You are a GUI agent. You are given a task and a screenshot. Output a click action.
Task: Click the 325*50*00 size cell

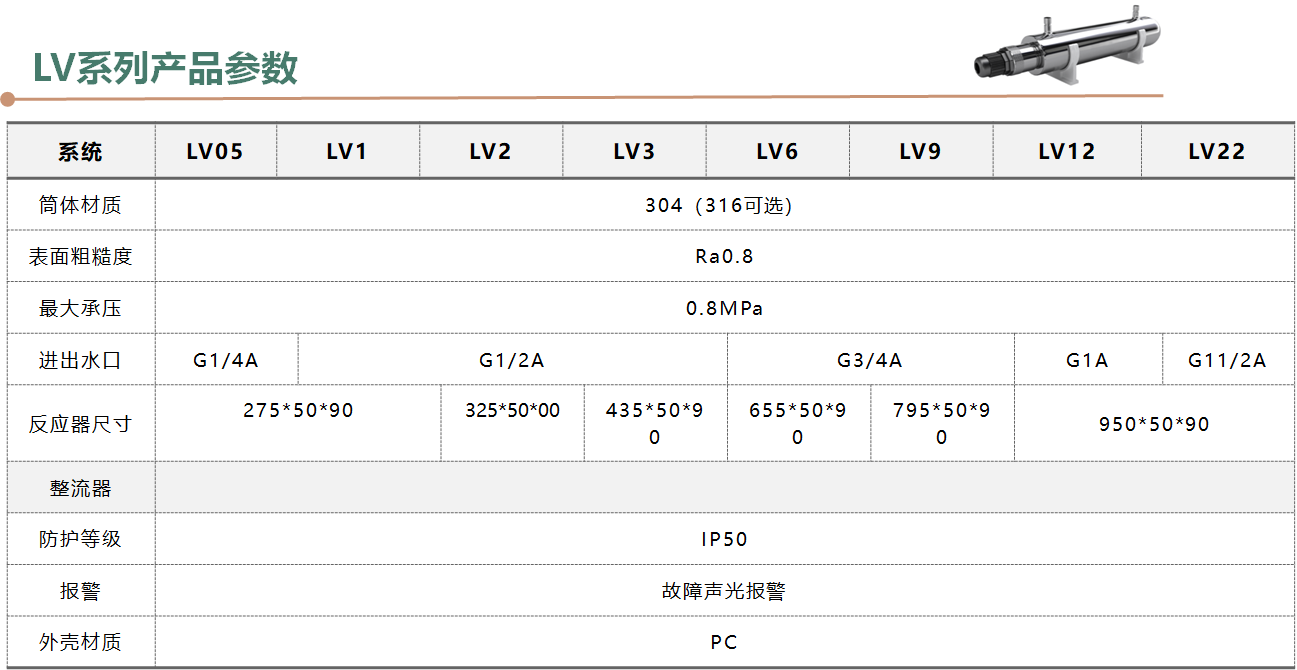click(x=512, y=411)
